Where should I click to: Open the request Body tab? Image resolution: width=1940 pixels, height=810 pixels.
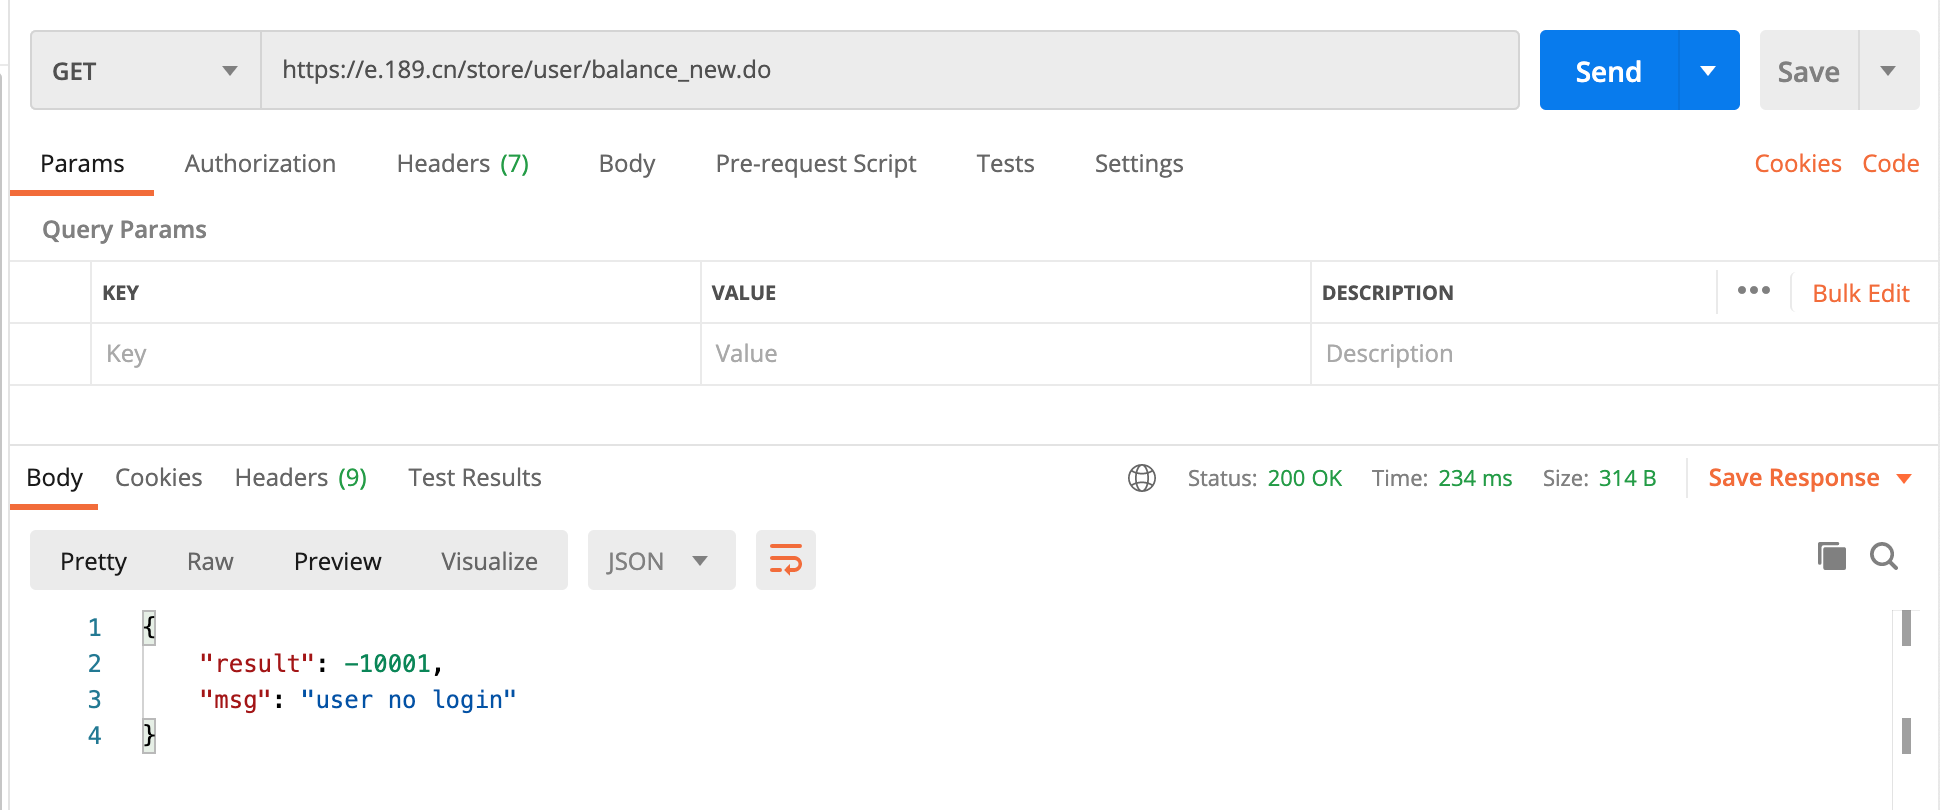coord(627,164)
